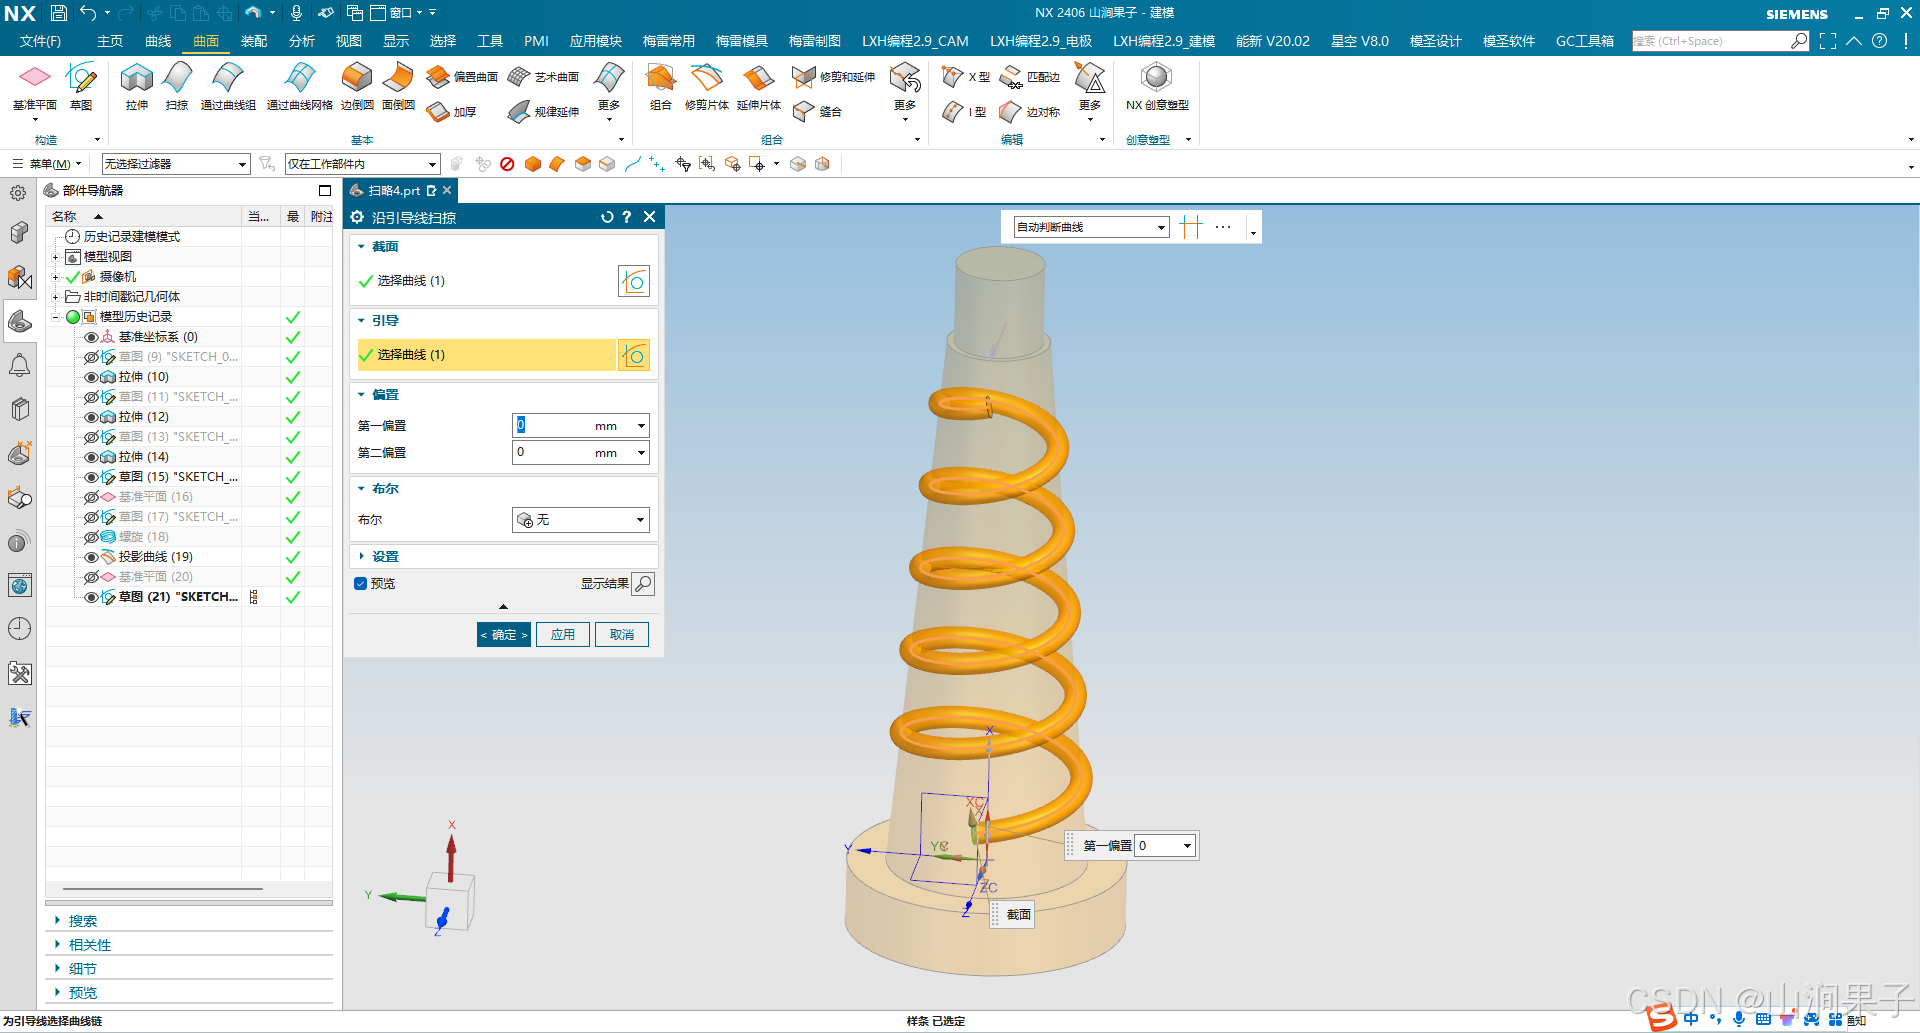Screen dimensions: 1920x1033
Task: Show hidden 螺旋 (18) feature
Action: click(91, 537)
